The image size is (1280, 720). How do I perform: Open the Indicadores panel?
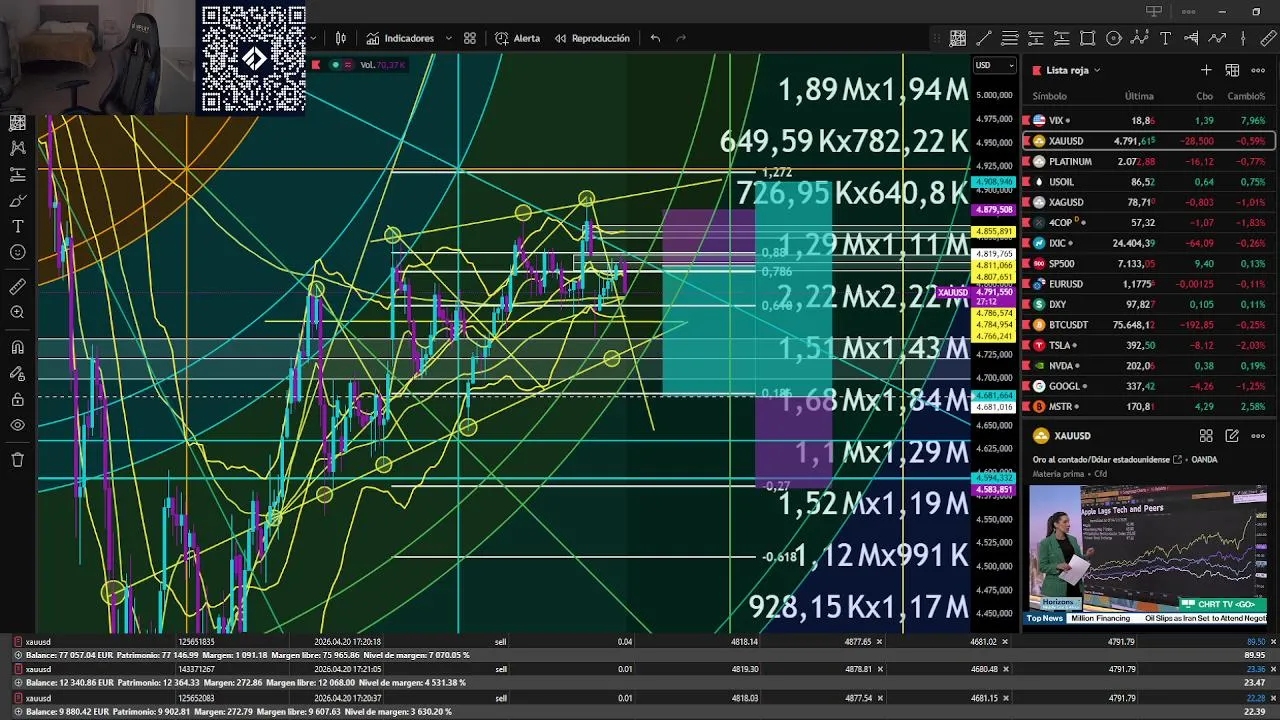(x=399, y=38)
